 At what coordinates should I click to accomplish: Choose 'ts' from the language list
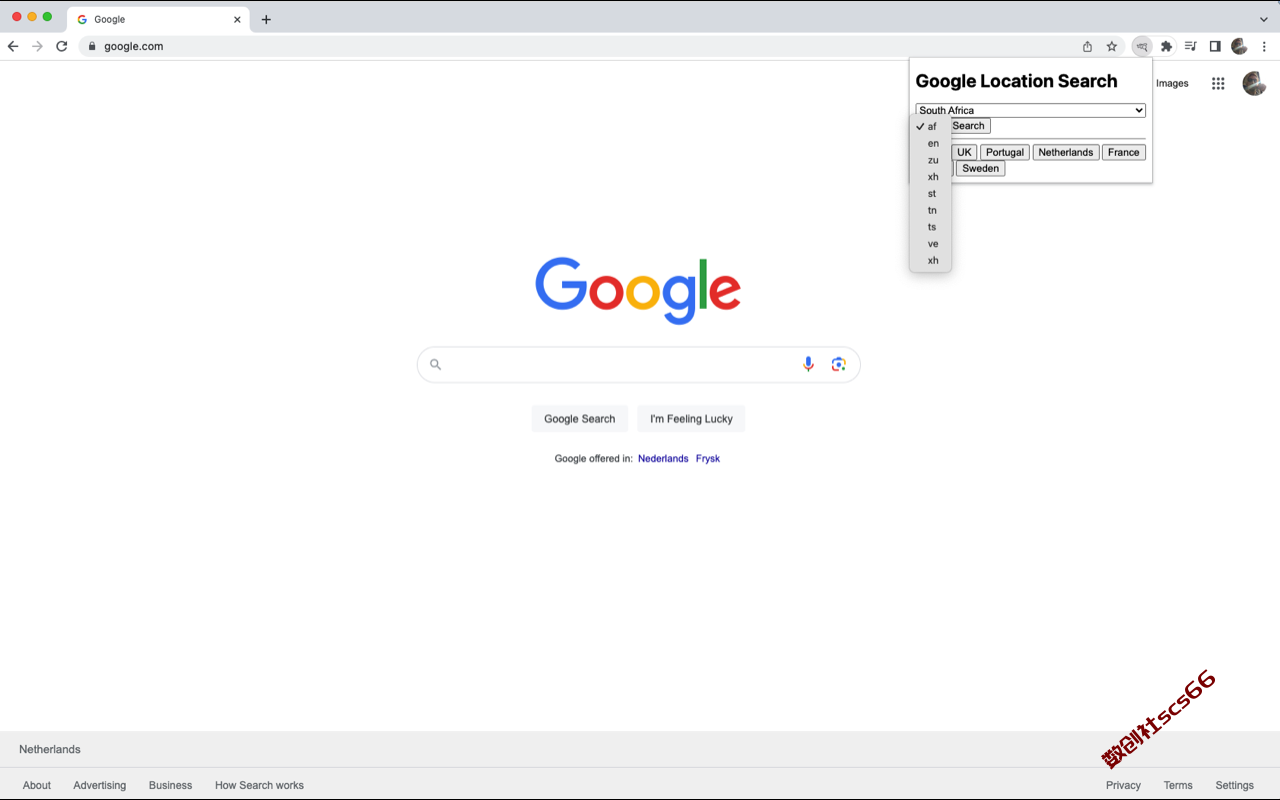(x=930, y=227)
